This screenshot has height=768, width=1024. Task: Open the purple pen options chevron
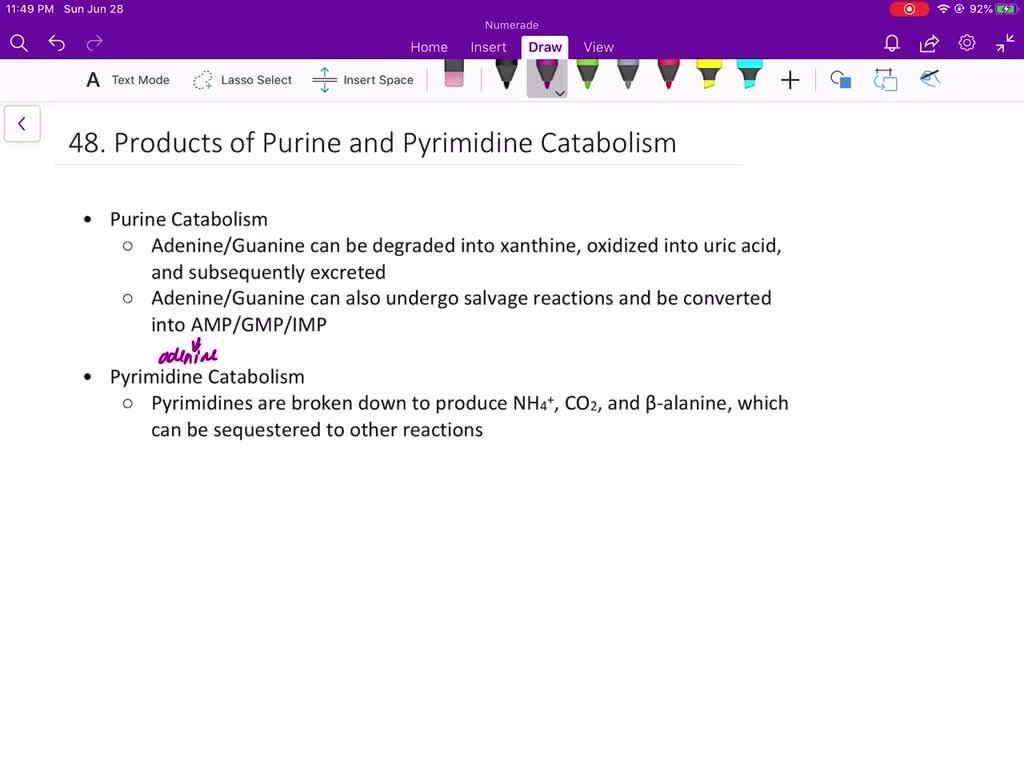(x=559, y=93)
